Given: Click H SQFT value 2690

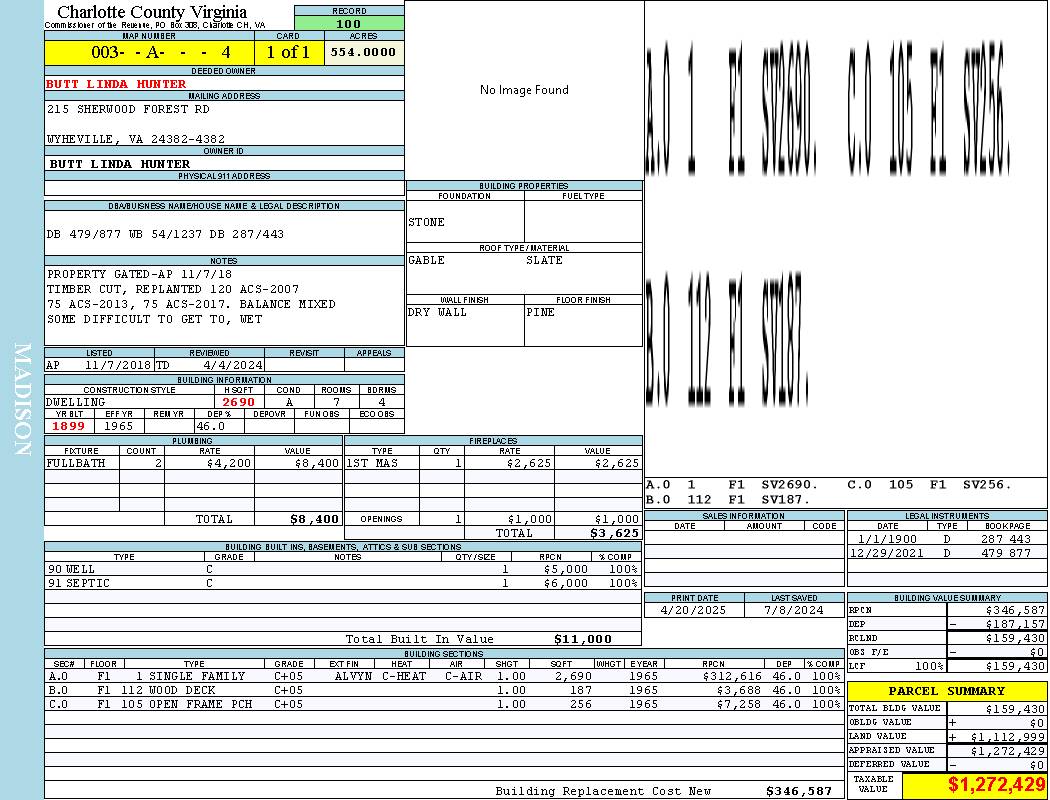Looking at the screenshot, I should [x=238, y=402].
